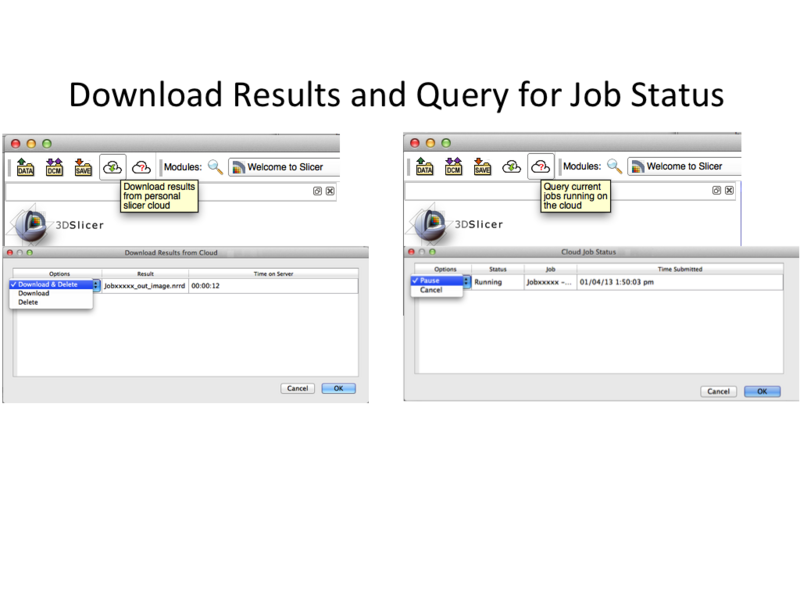Open Options dropdown arrows in Download Results dialog
This screenshot has width=800, height=600.
(96, 285)
